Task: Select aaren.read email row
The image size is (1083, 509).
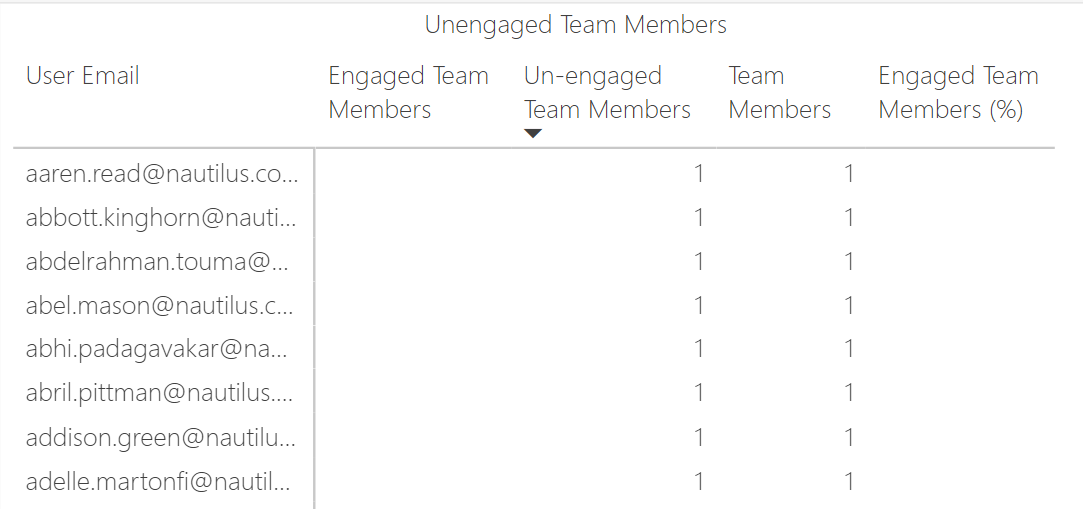Action: coord(162,174)
